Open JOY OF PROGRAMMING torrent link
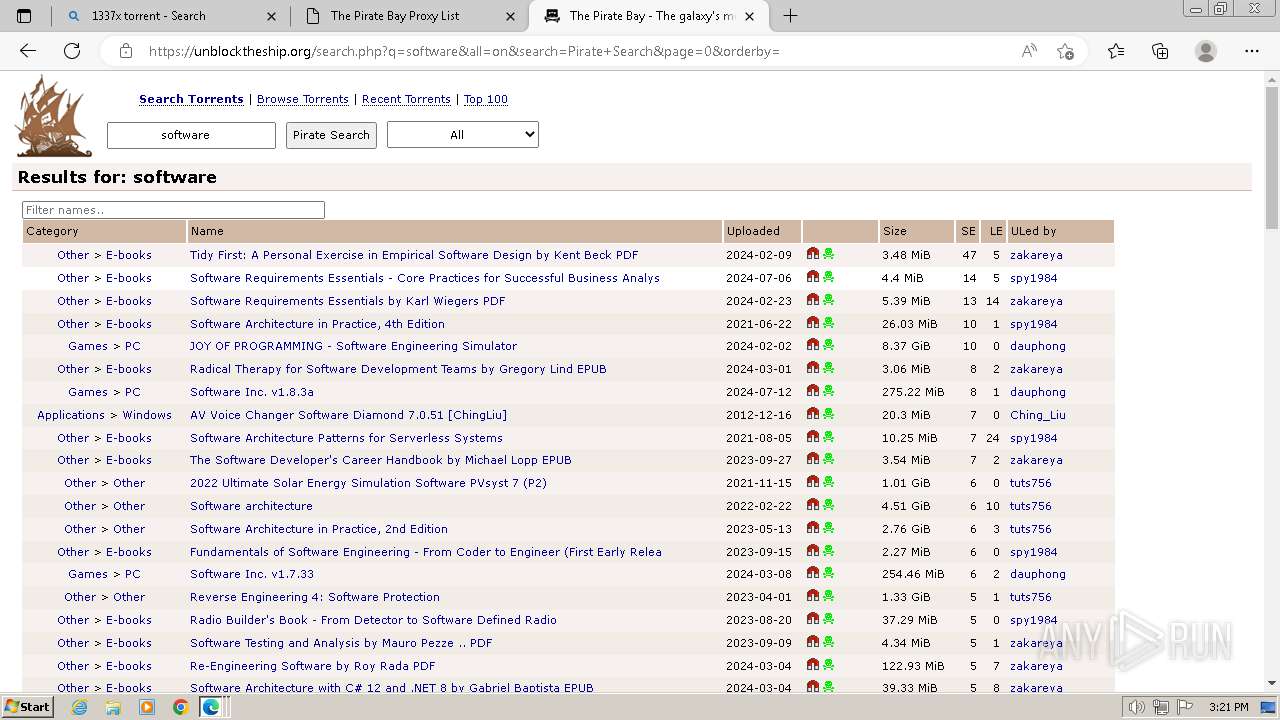The width and height of the screenshot is (1280, 720). [x=353, y=346]
